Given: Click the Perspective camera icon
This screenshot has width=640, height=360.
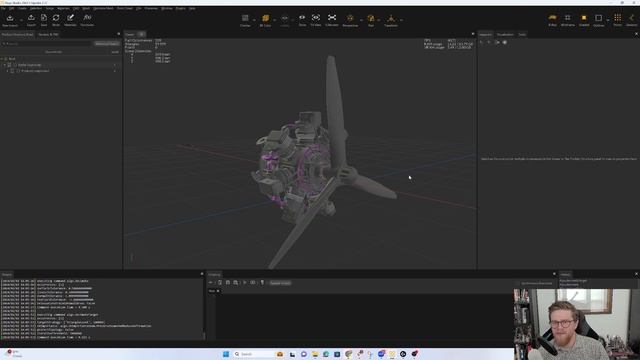Looking at the screenshot, I should point(350,18).
